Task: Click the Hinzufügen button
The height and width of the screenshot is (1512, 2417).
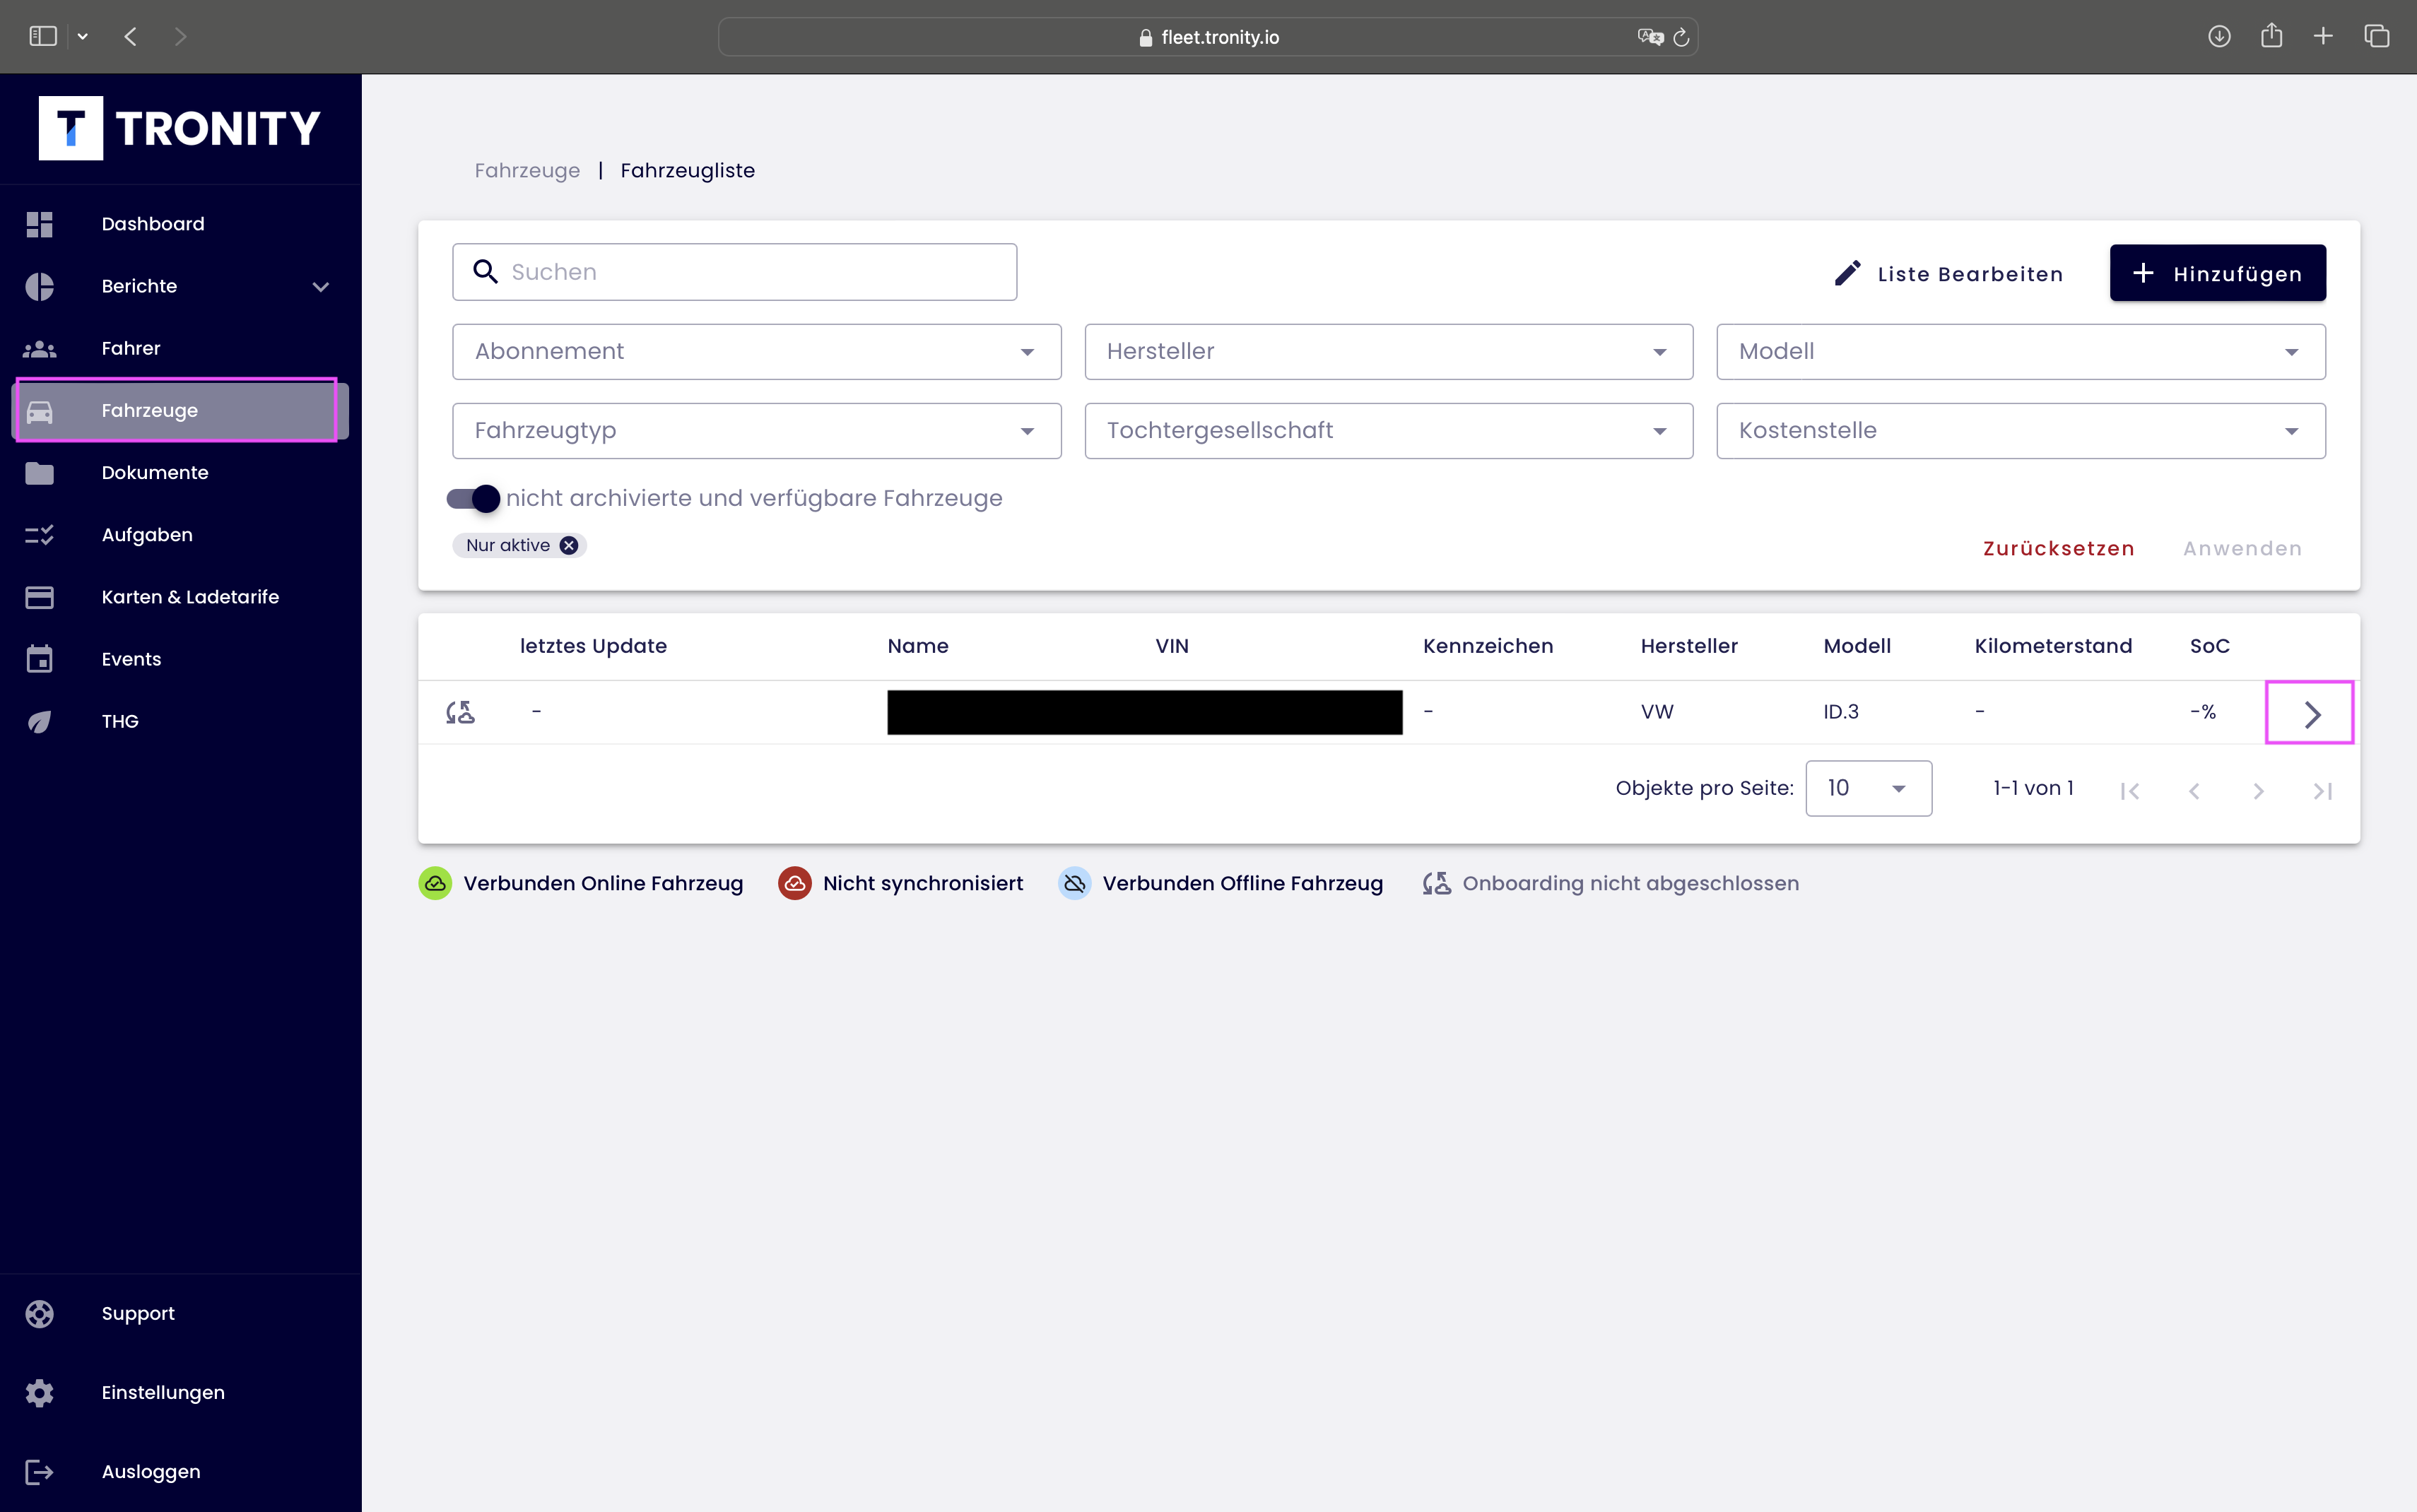Action: (x=2217, y=273)
